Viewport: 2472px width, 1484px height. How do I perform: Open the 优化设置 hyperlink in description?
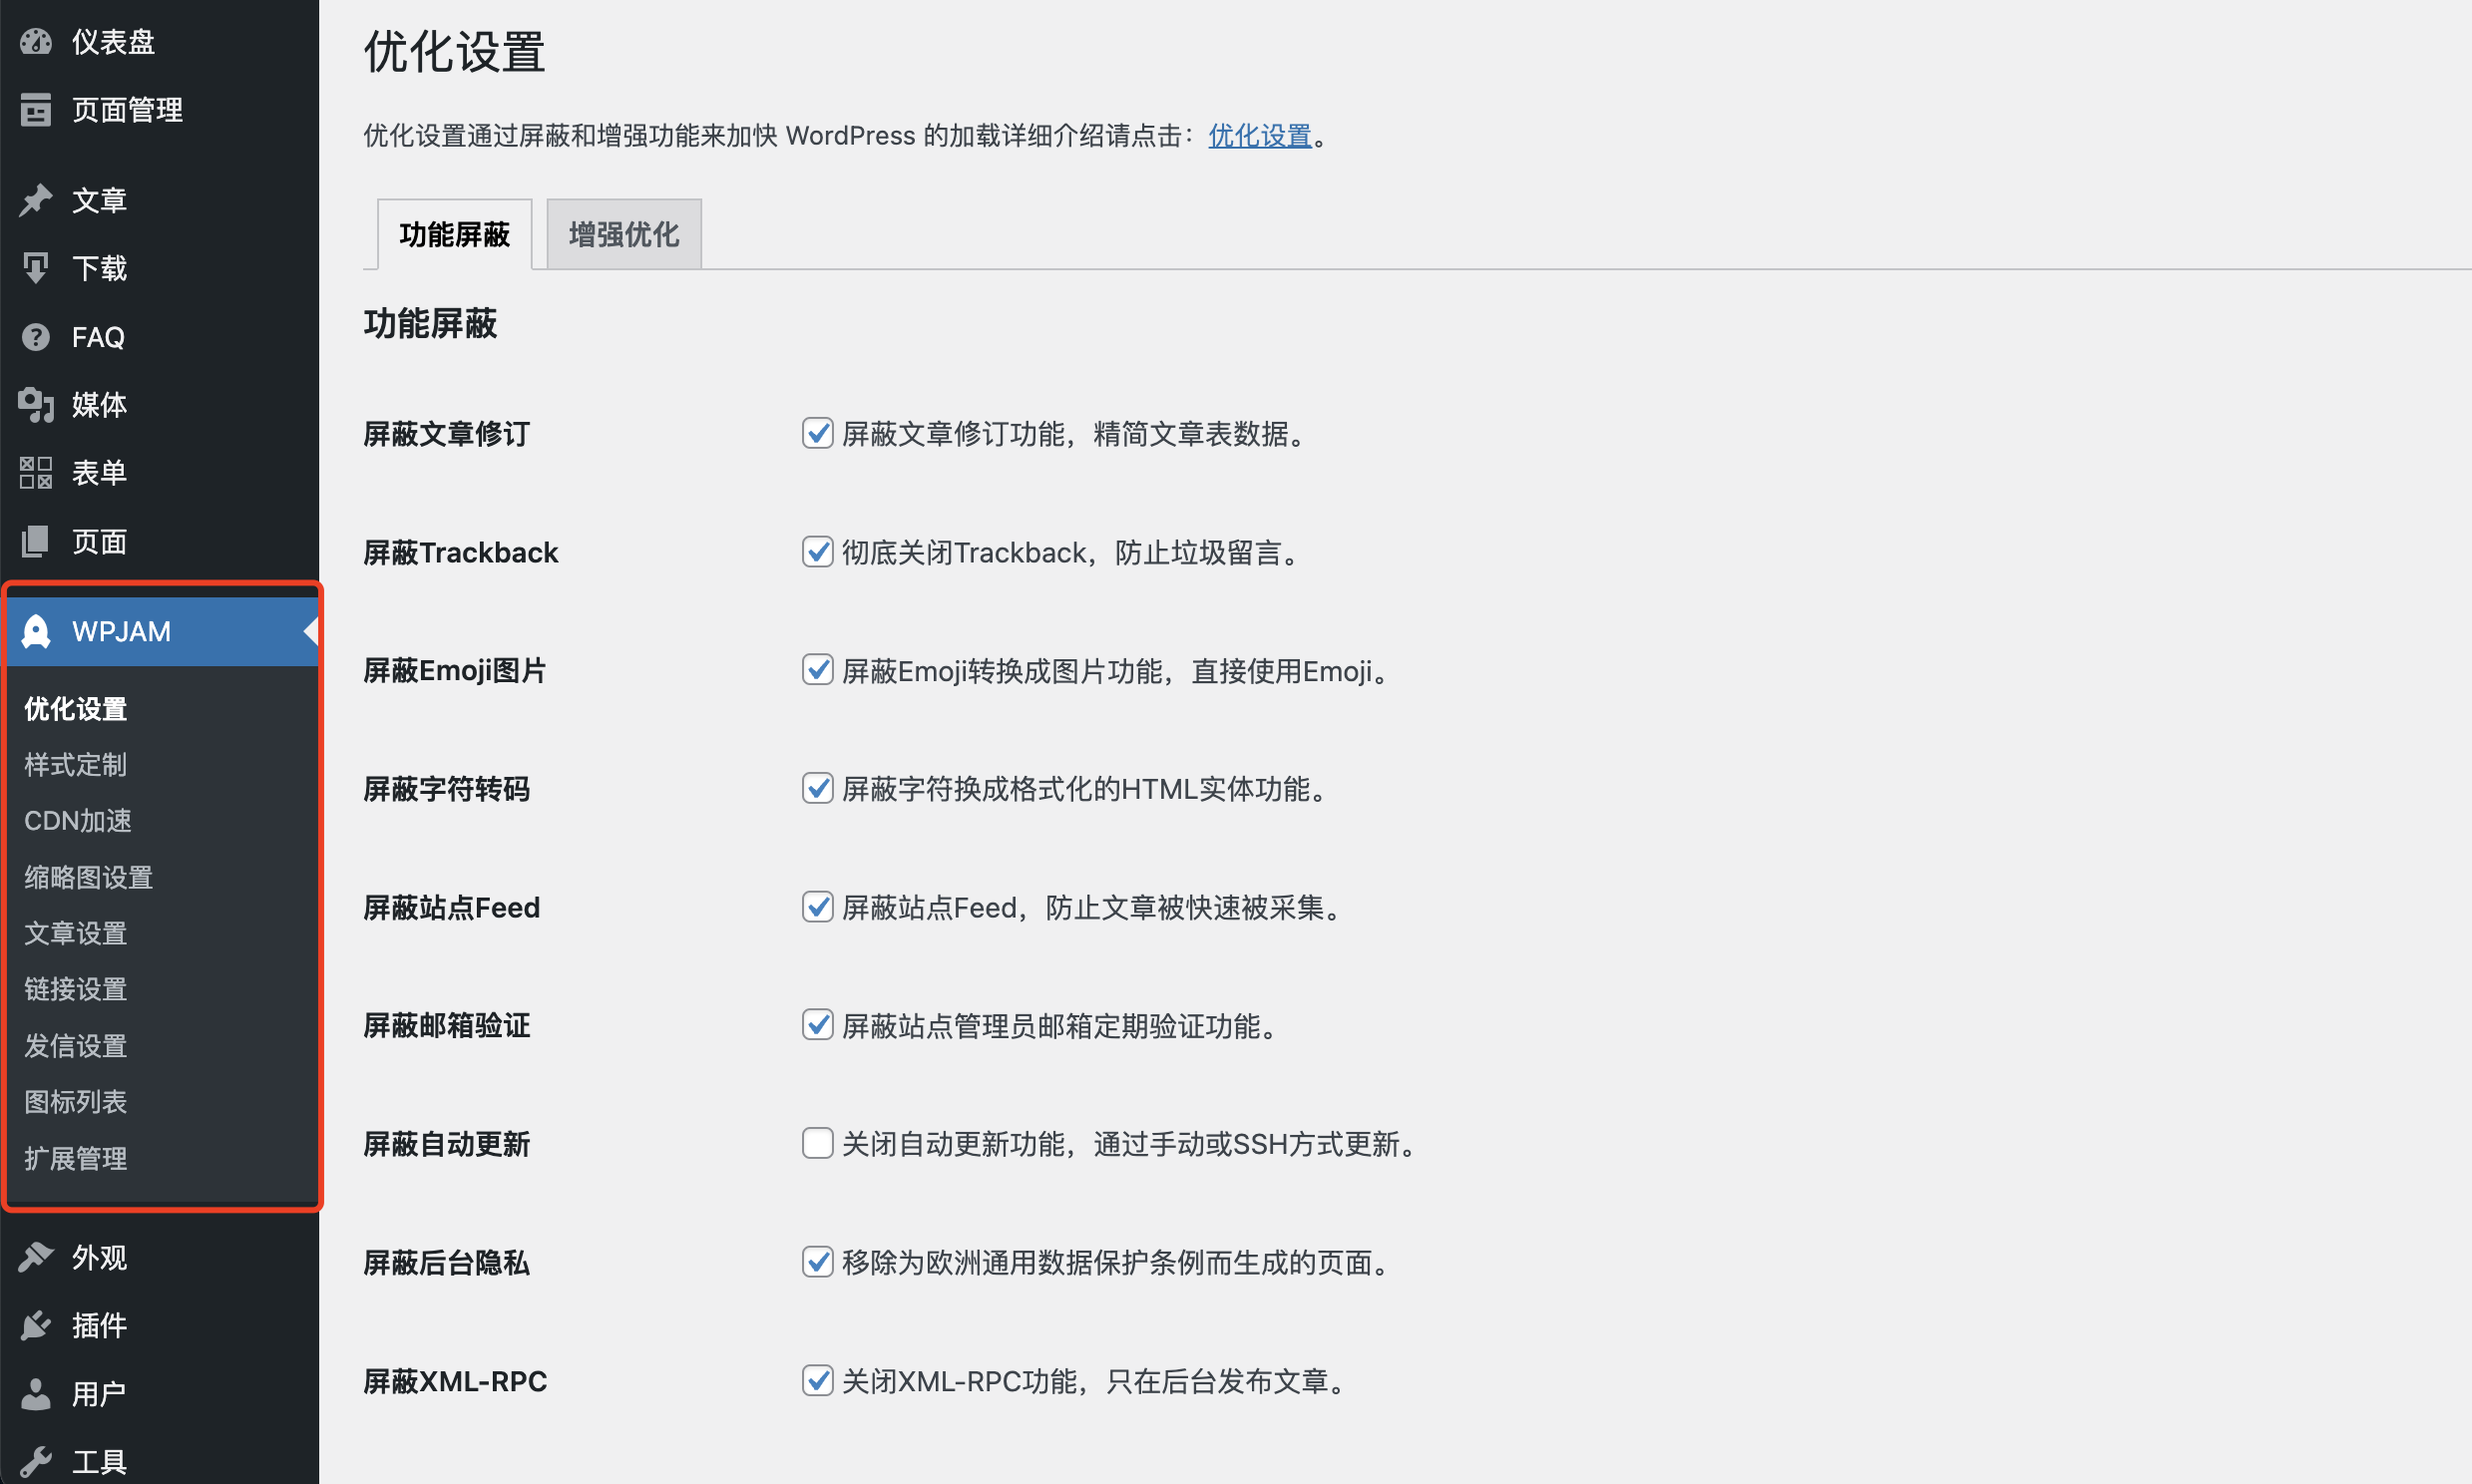[1259, 135]
